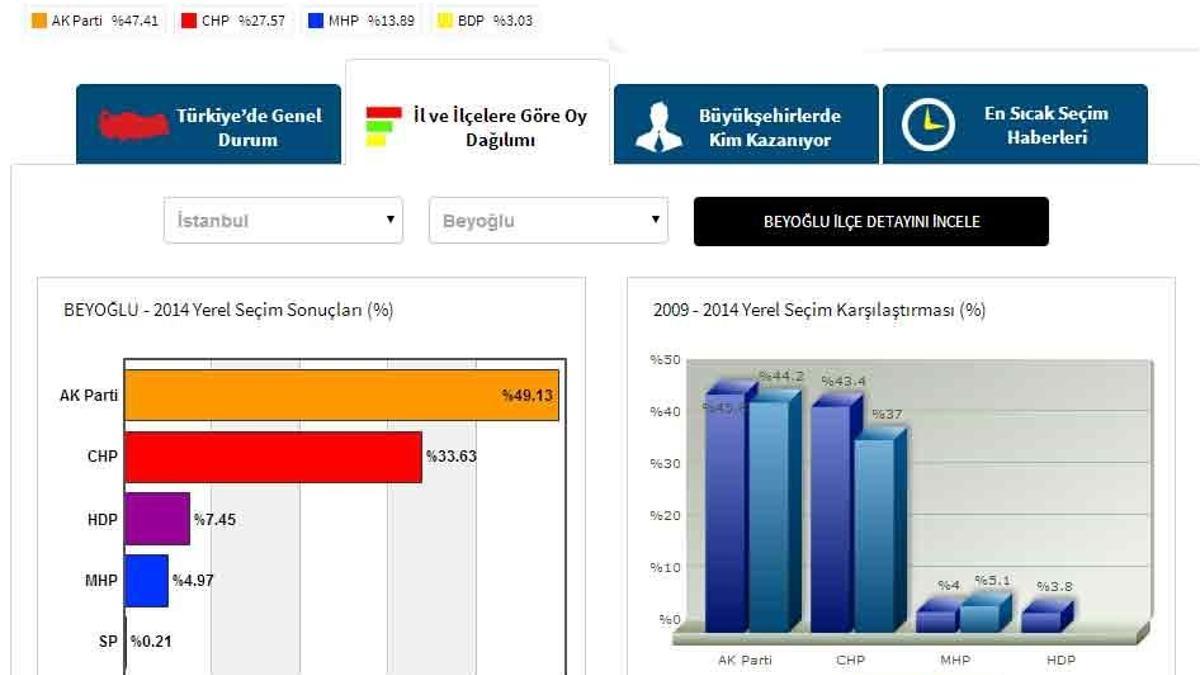
Task: Click the blue MHP legend swatch
Action: tap(316, 20)
